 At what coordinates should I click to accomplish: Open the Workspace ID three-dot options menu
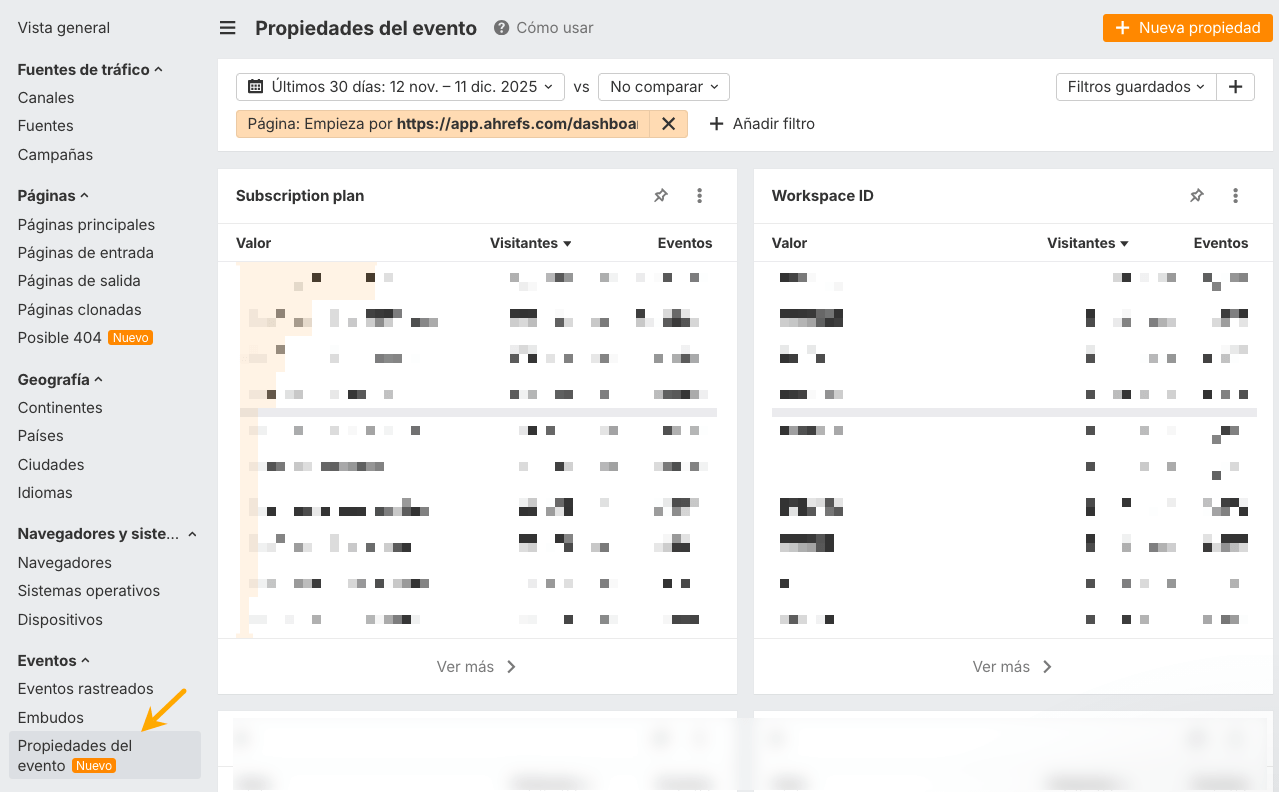click(x=1235, y=195)
